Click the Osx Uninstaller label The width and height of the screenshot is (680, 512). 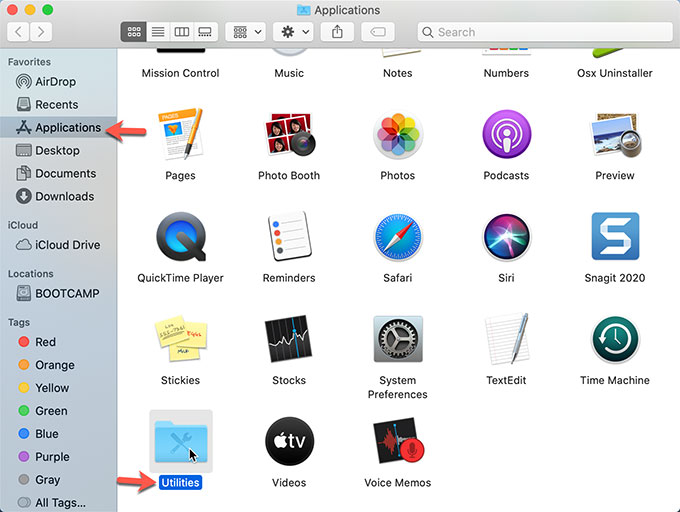615,73
